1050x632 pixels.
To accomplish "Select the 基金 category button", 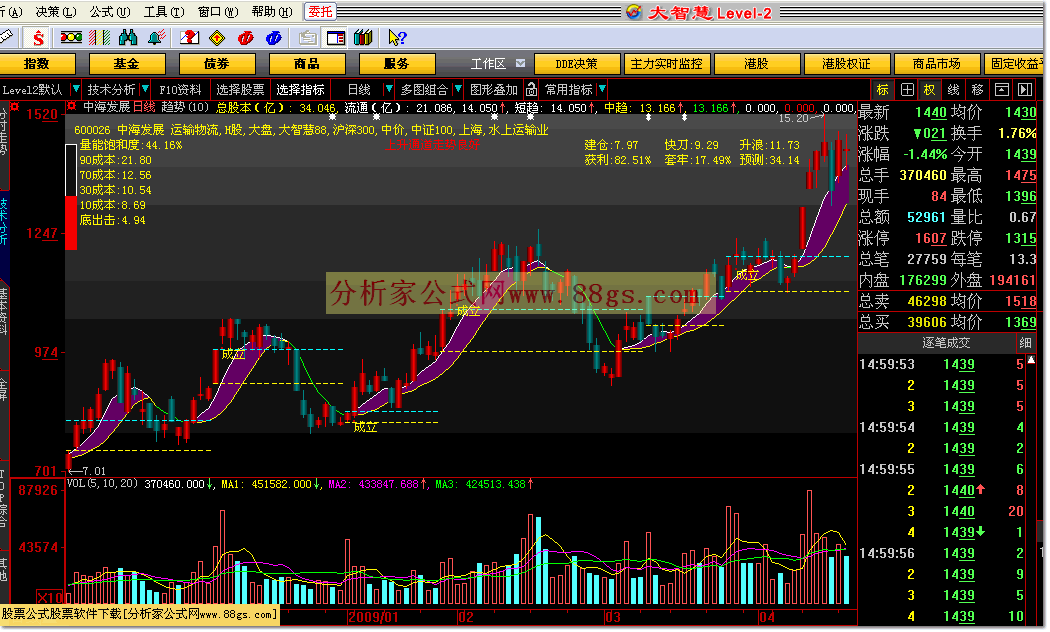I will pos(127,64).
